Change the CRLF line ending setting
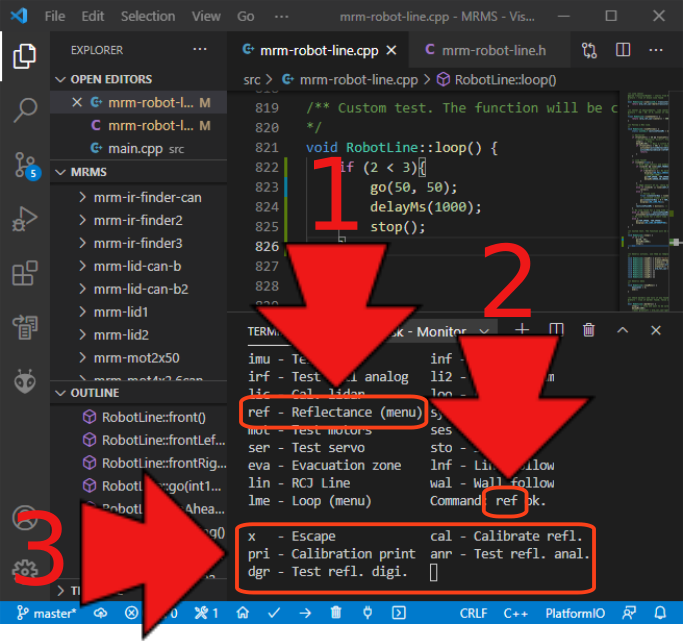Screen dimensions: 683x641 click(x=474, y=613)
